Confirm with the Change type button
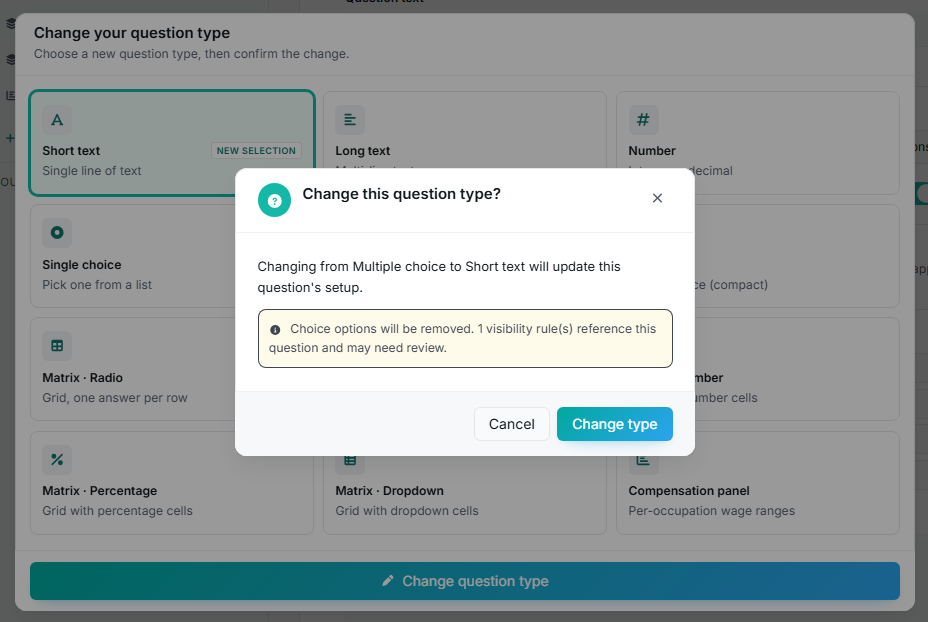This screenshot has width=928, height=622. pos(614,424)
